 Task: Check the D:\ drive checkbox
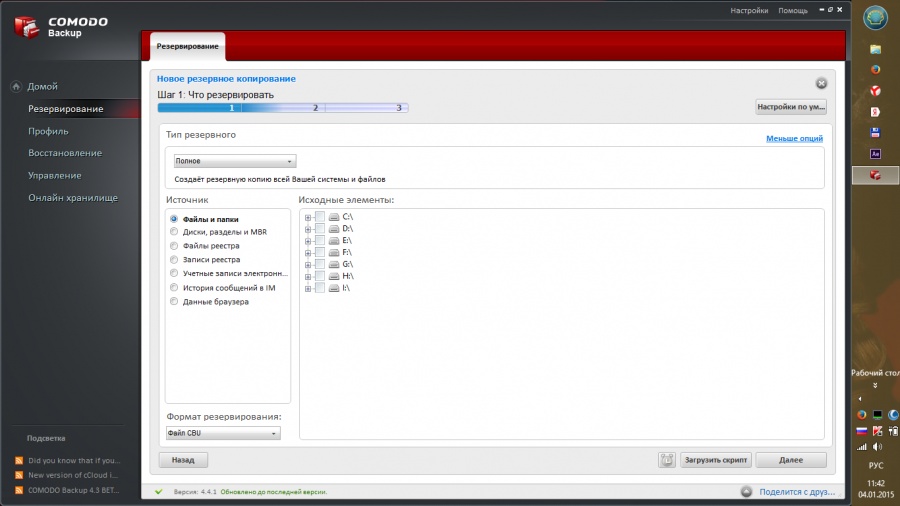320,228
